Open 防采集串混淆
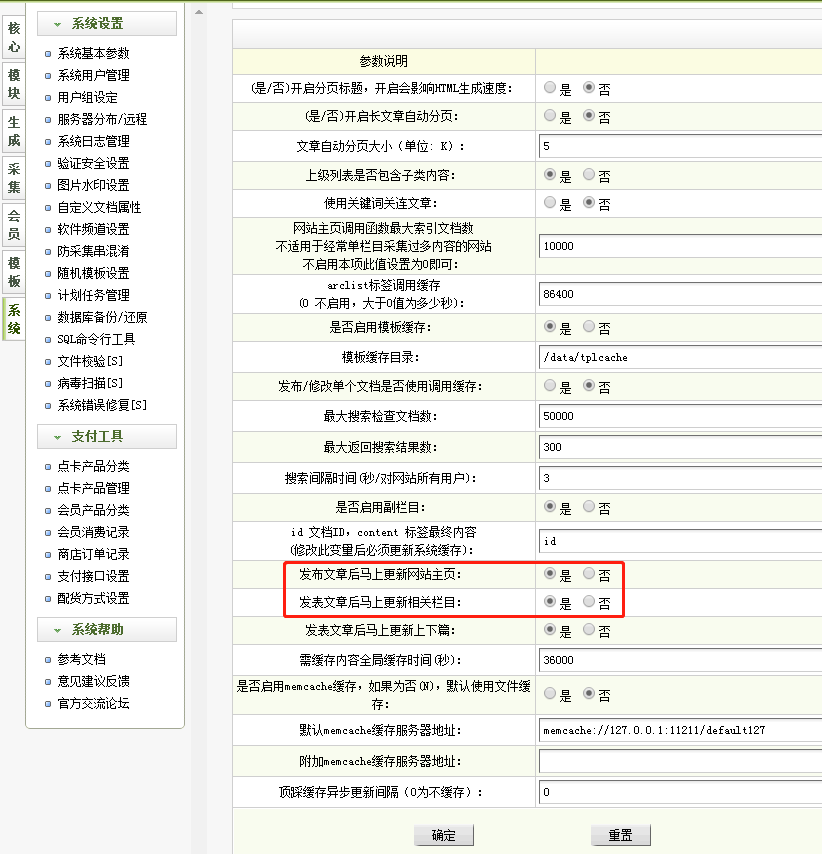This screenshot has width=822, height=854. [93, 251]
